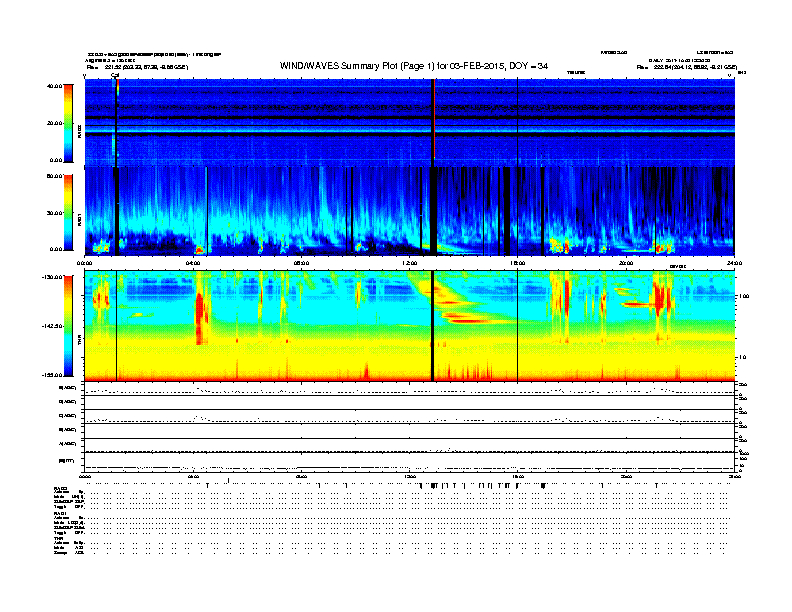The width and height of the screenshot is (792, 612).
Task: Click the TNR panel color scale bar
Action: tap(68, 326)
